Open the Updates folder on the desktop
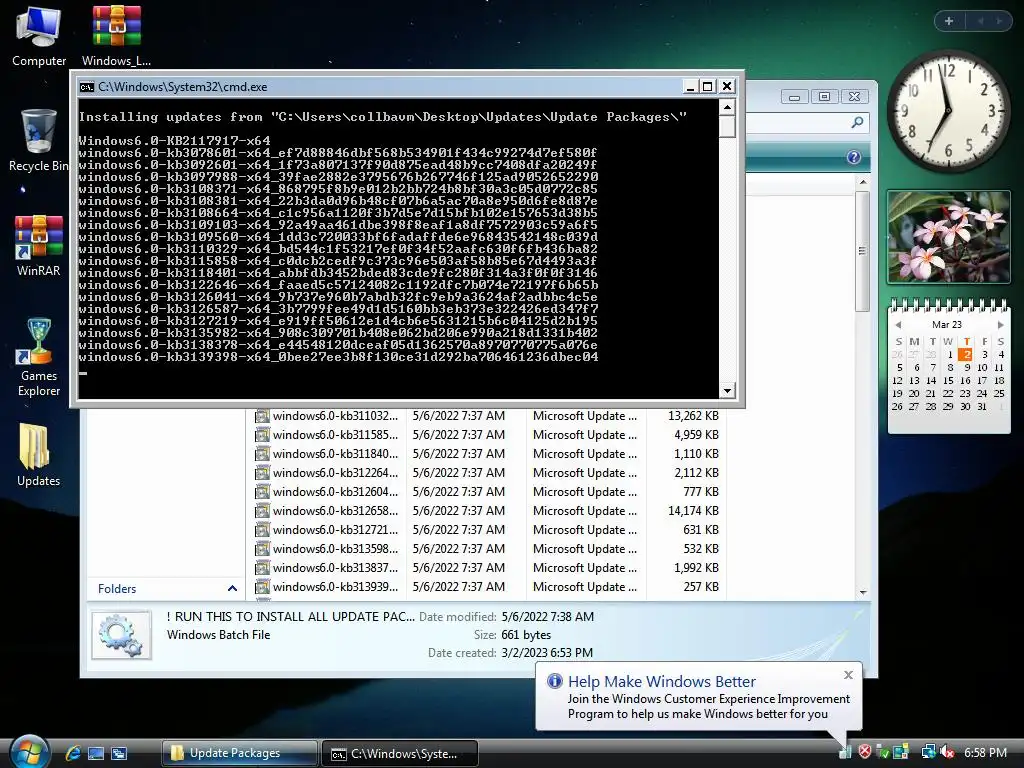 (39, 455)
